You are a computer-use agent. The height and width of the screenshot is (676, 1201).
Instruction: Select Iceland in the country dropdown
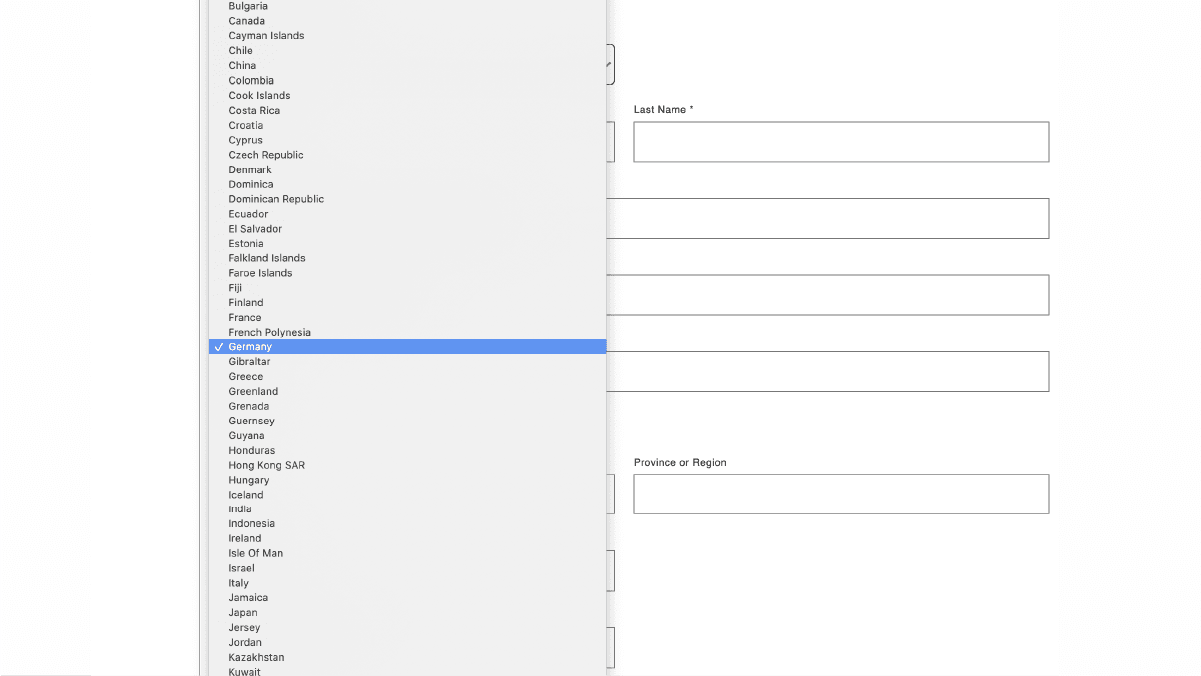point(244,494)
